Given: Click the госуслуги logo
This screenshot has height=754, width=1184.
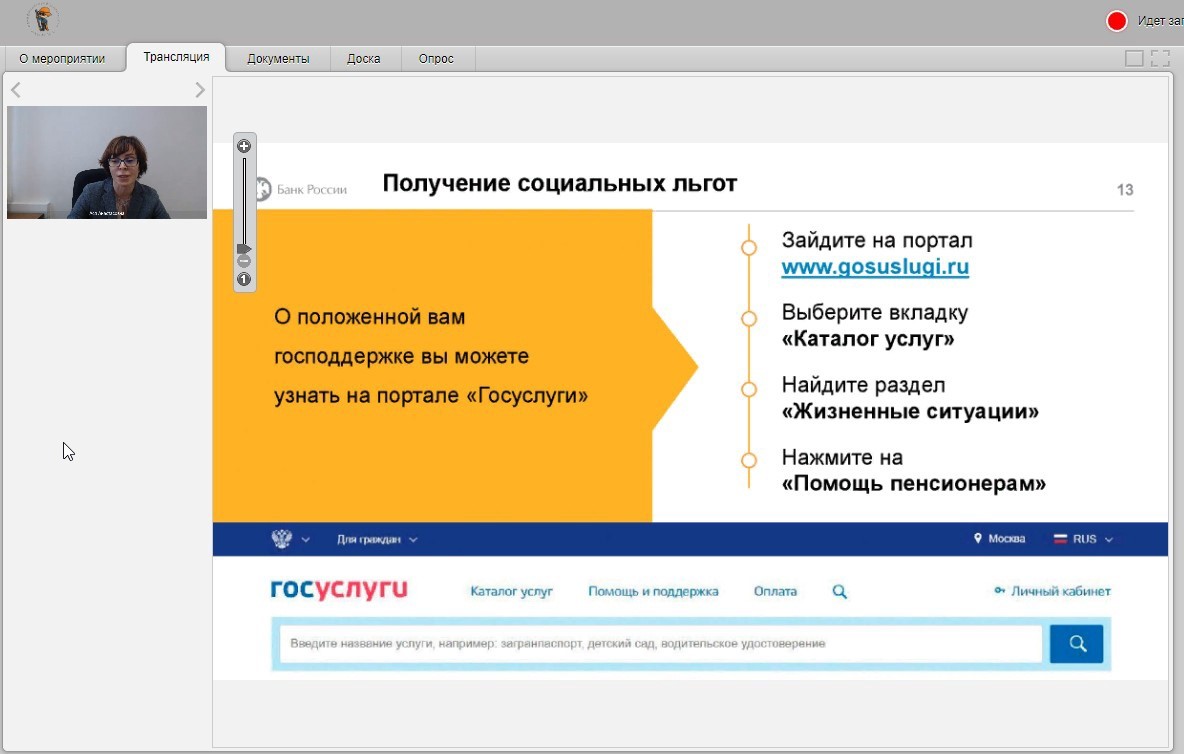Looking at the screenshot, I should click(339, 589).
